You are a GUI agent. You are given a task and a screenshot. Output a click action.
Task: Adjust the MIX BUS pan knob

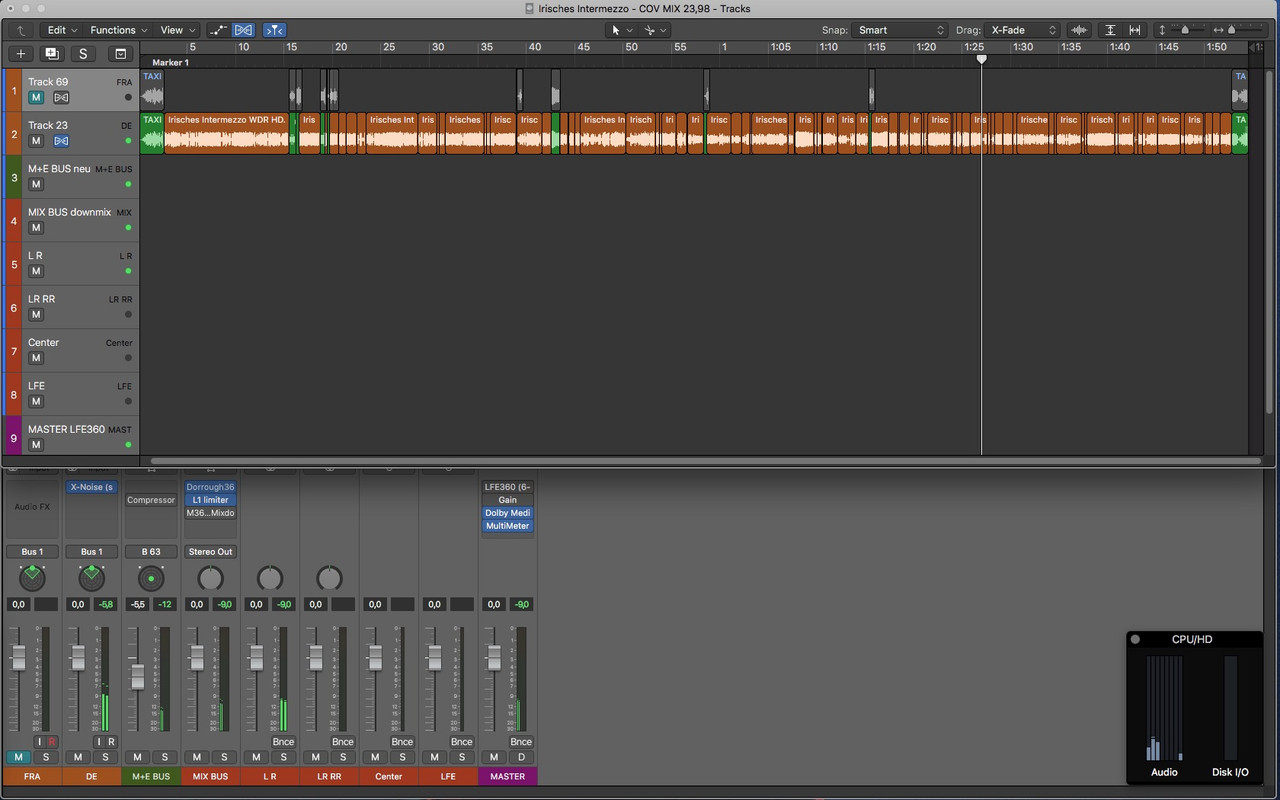point(210,578)
